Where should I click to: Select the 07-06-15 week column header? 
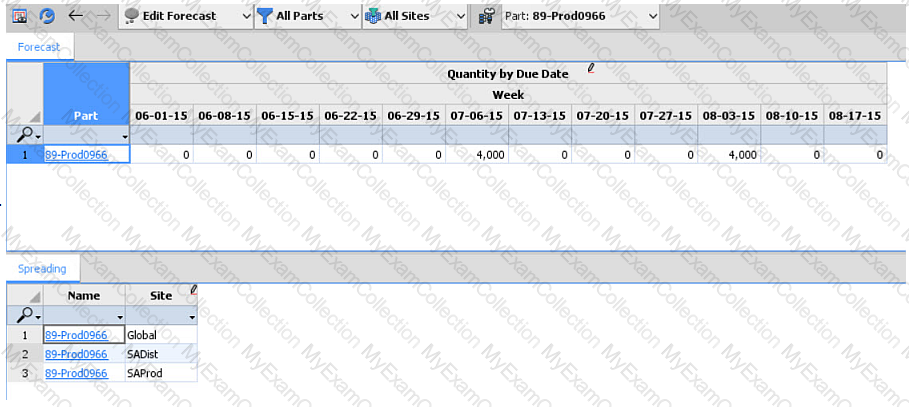(477, 115)
